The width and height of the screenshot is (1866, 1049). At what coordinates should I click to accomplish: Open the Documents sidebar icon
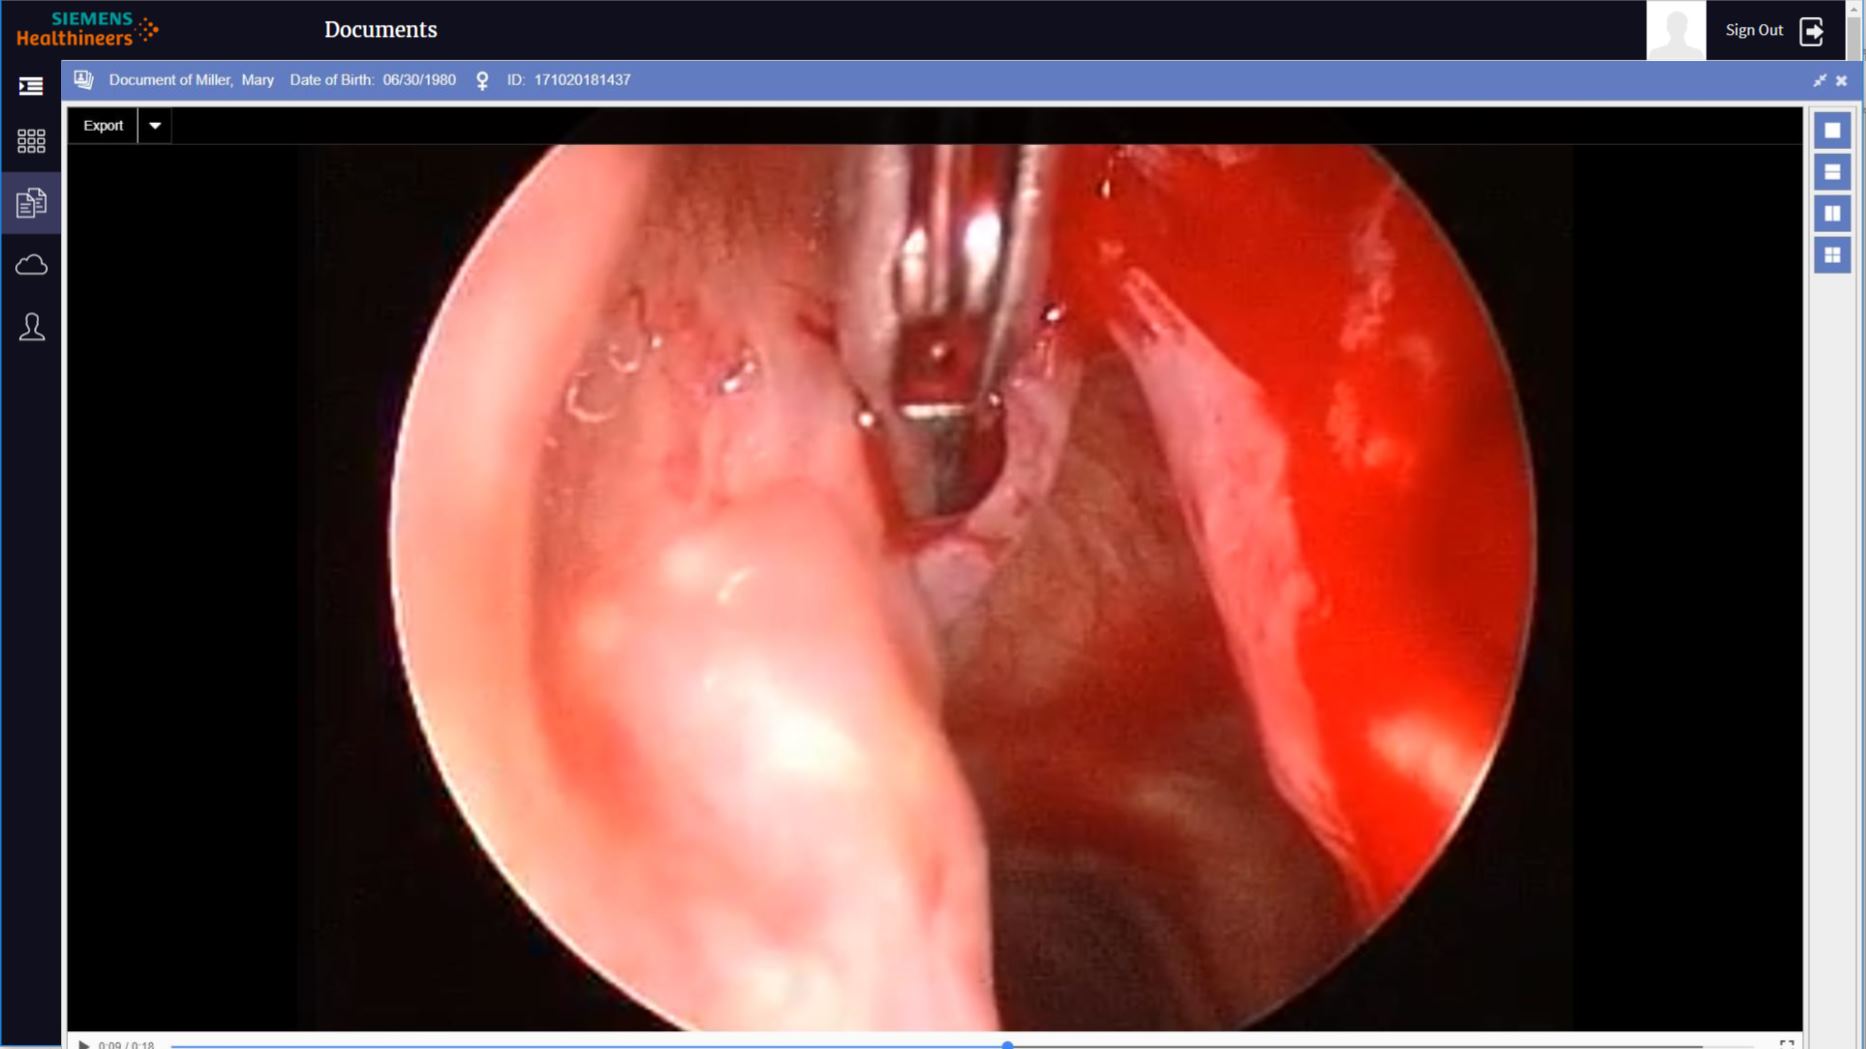click(x=31, y=203)
